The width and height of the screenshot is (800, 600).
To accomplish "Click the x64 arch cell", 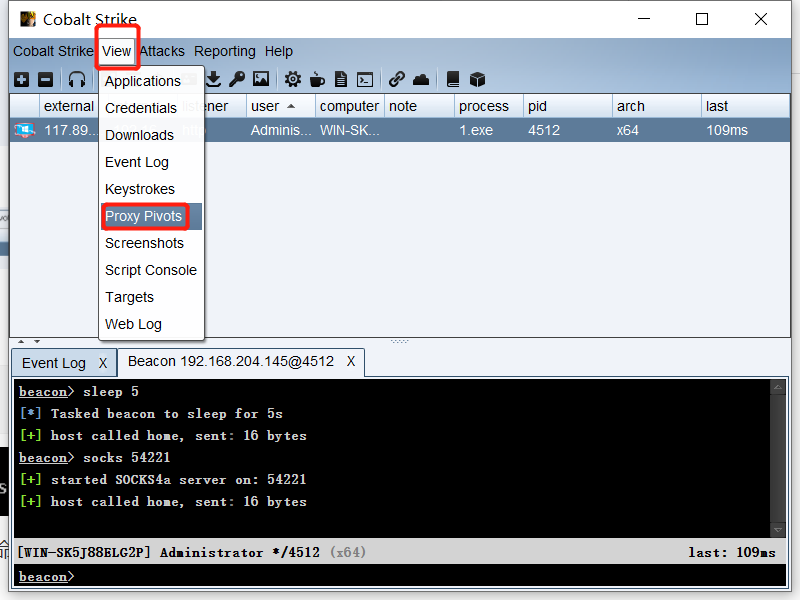I will pos(656,130).
